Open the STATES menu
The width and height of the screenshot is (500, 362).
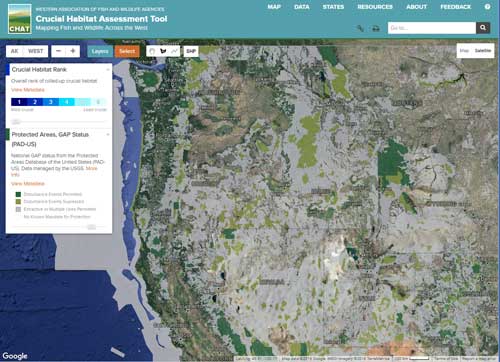coord(333,7)
